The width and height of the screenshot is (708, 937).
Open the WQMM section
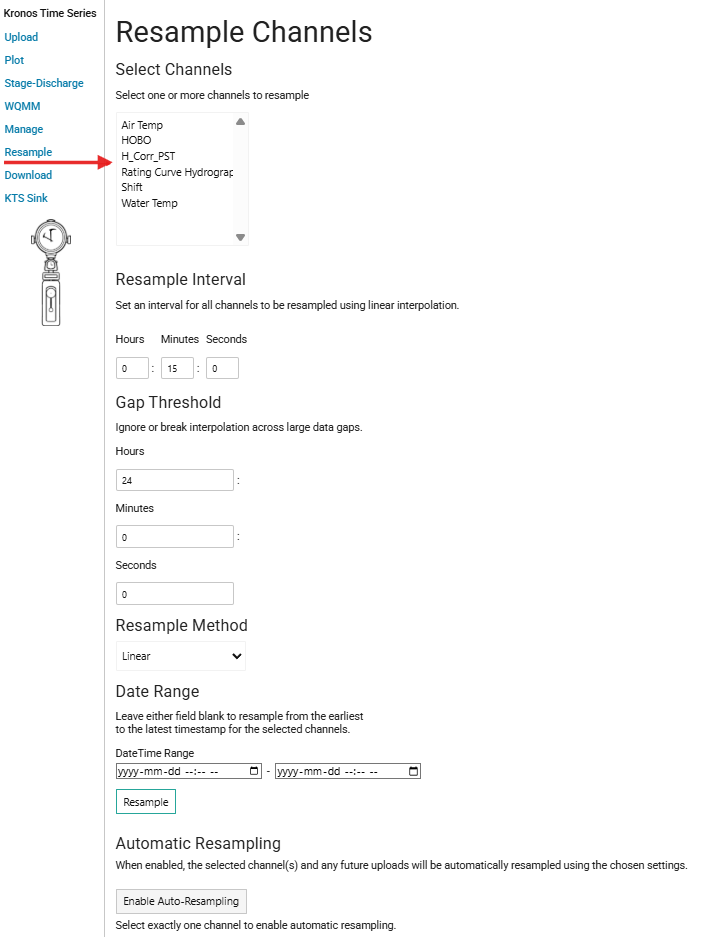(x=22, y=106)
